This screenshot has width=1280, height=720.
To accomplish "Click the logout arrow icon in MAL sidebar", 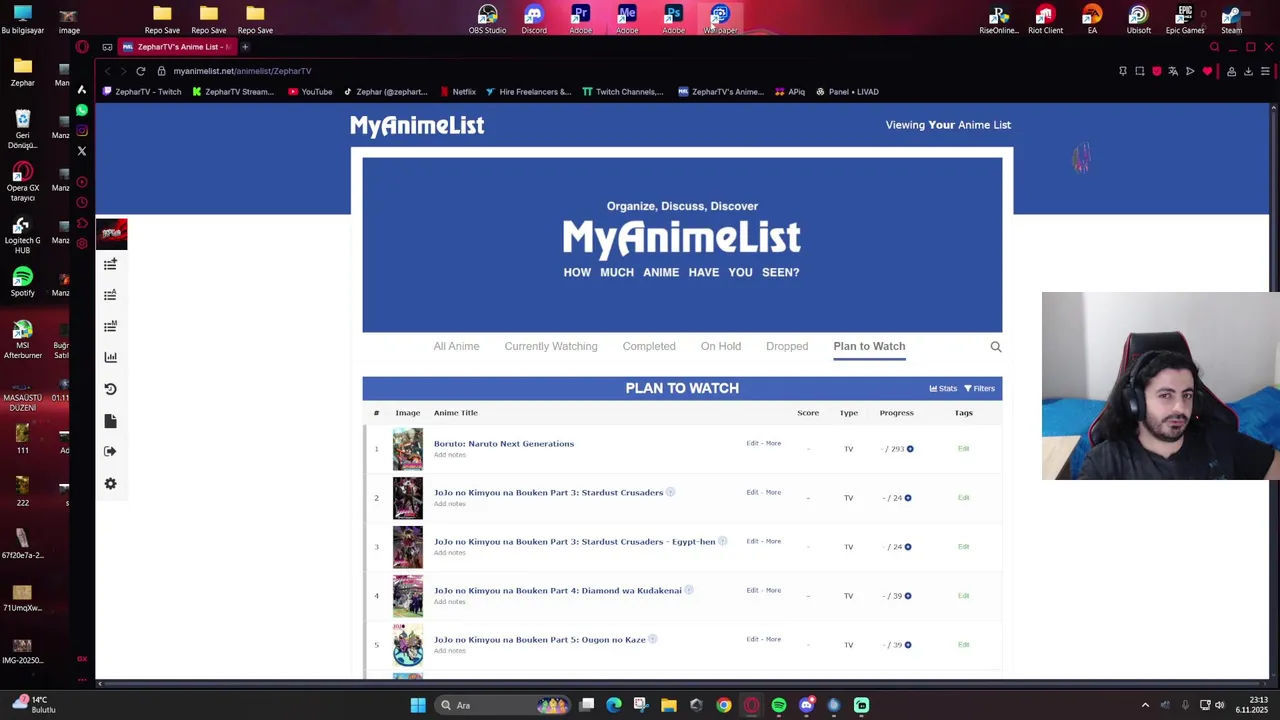I will [110, 451].
